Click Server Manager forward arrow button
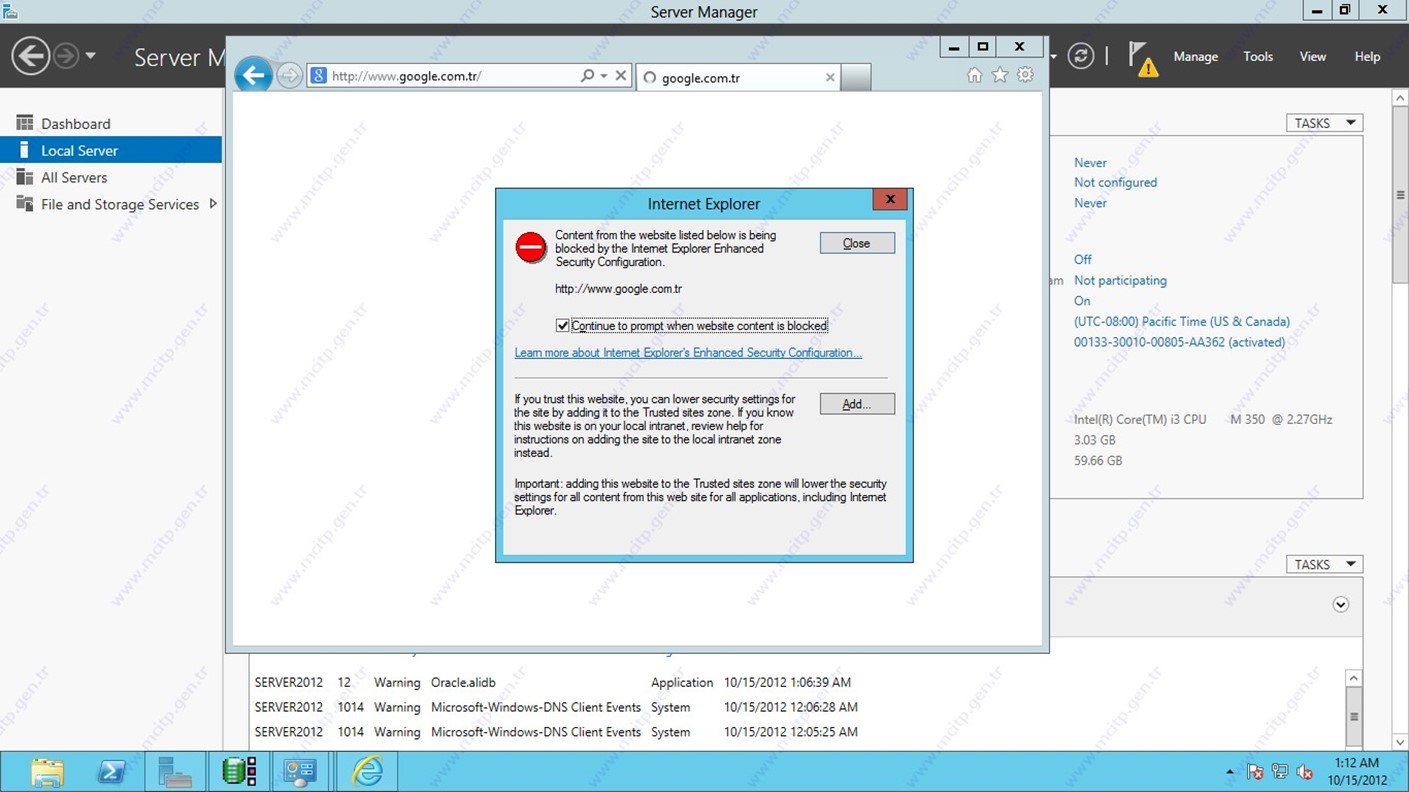Screen dimensions: 1409x792 pyautogui.click(x=66, y=56)
